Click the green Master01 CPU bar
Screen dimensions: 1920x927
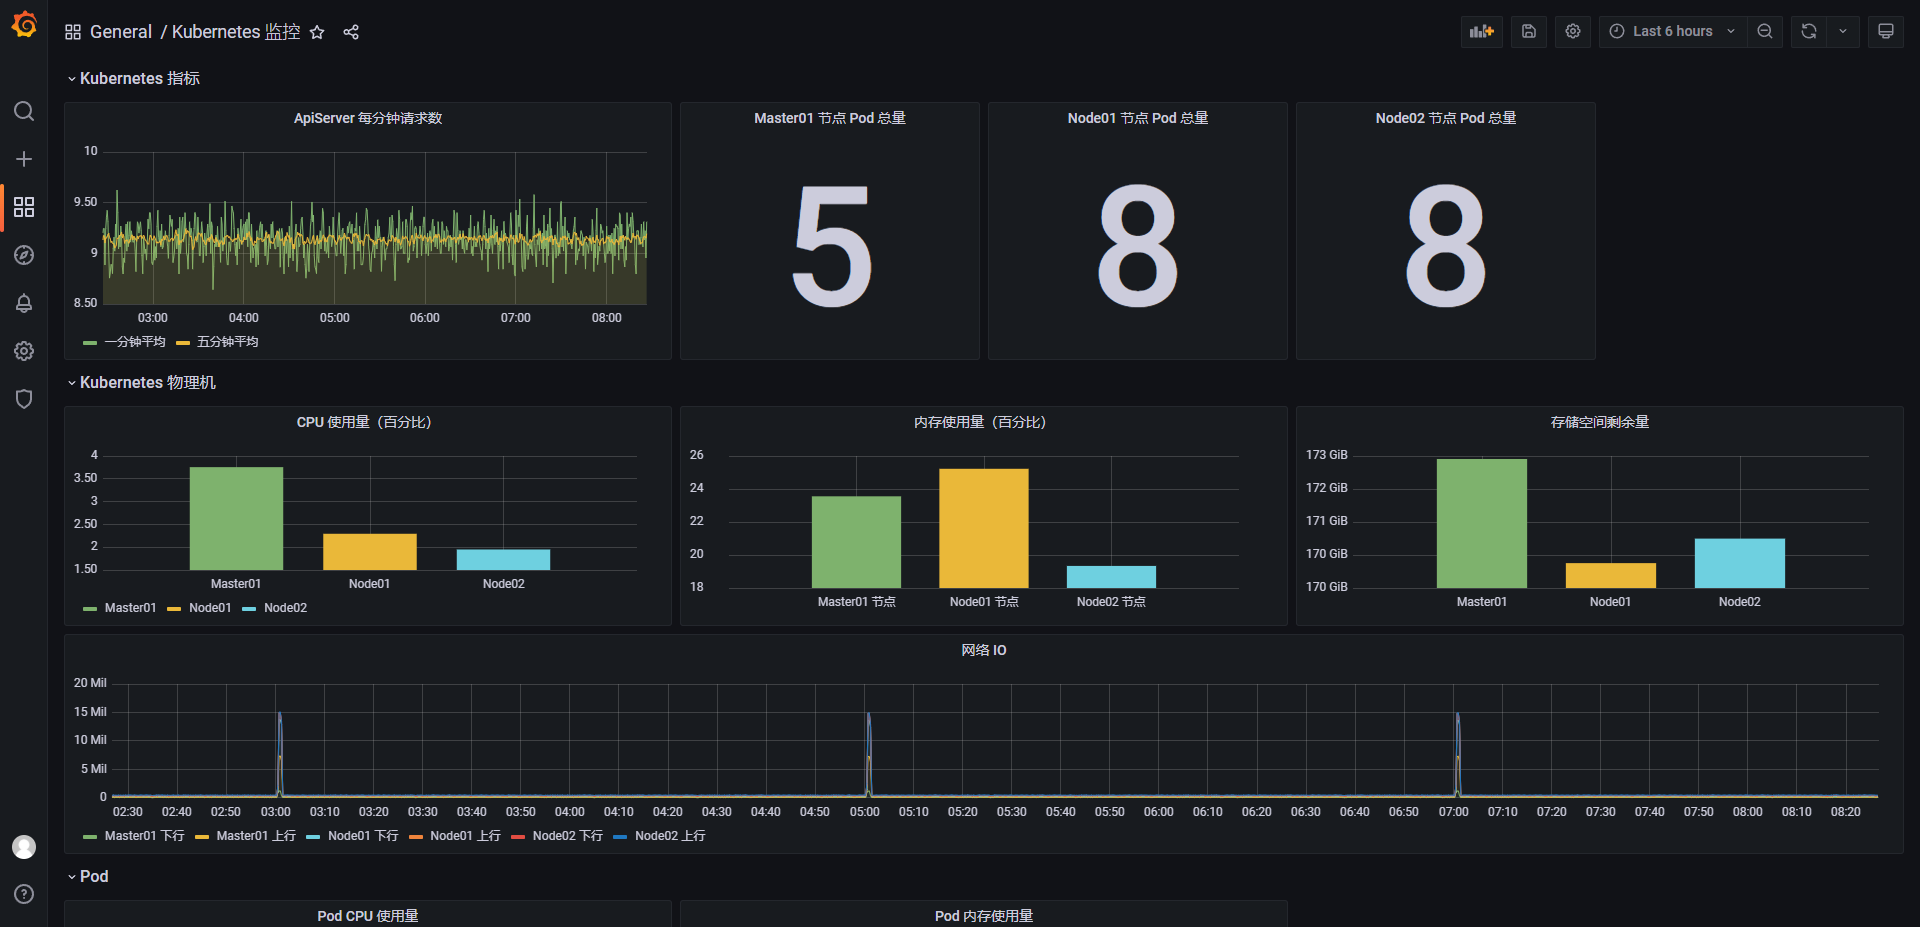236,518
